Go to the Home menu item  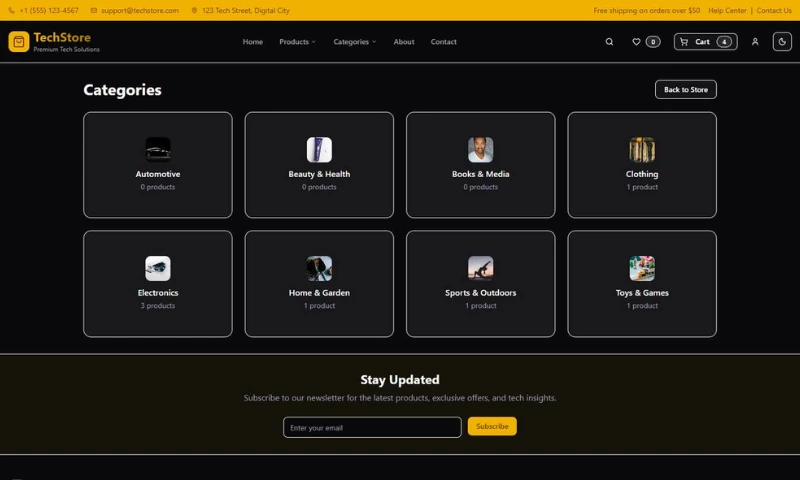coord(253,42)
